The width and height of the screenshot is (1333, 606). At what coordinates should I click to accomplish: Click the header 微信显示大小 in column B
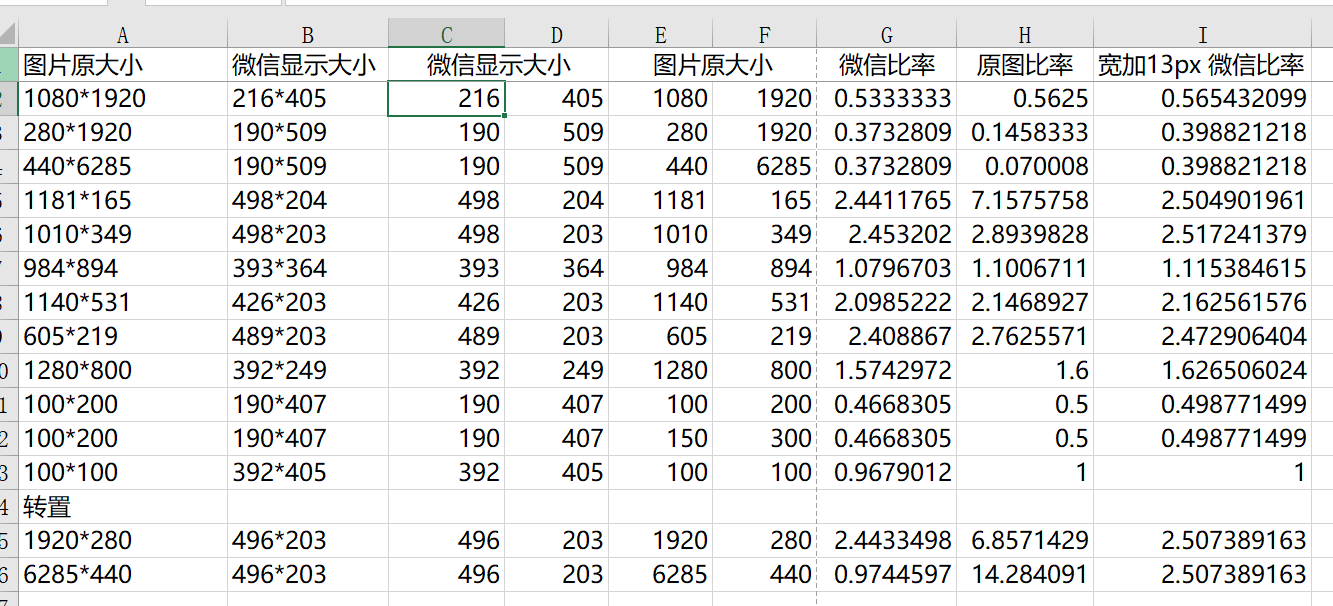click(x=307, y=64)
